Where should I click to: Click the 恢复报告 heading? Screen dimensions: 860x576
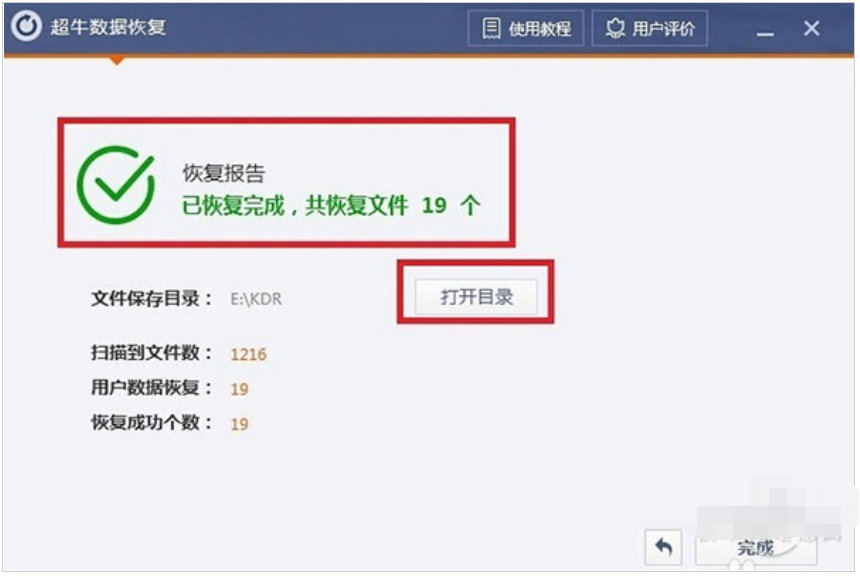224,173
